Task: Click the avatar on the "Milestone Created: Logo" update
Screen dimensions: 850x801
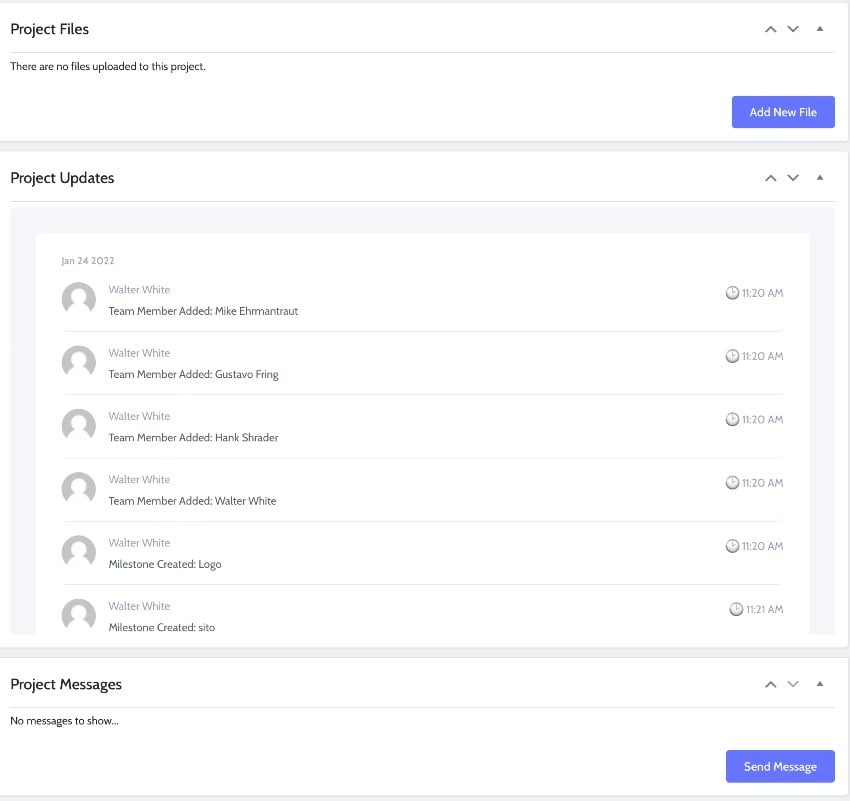Action: [78, 552]
